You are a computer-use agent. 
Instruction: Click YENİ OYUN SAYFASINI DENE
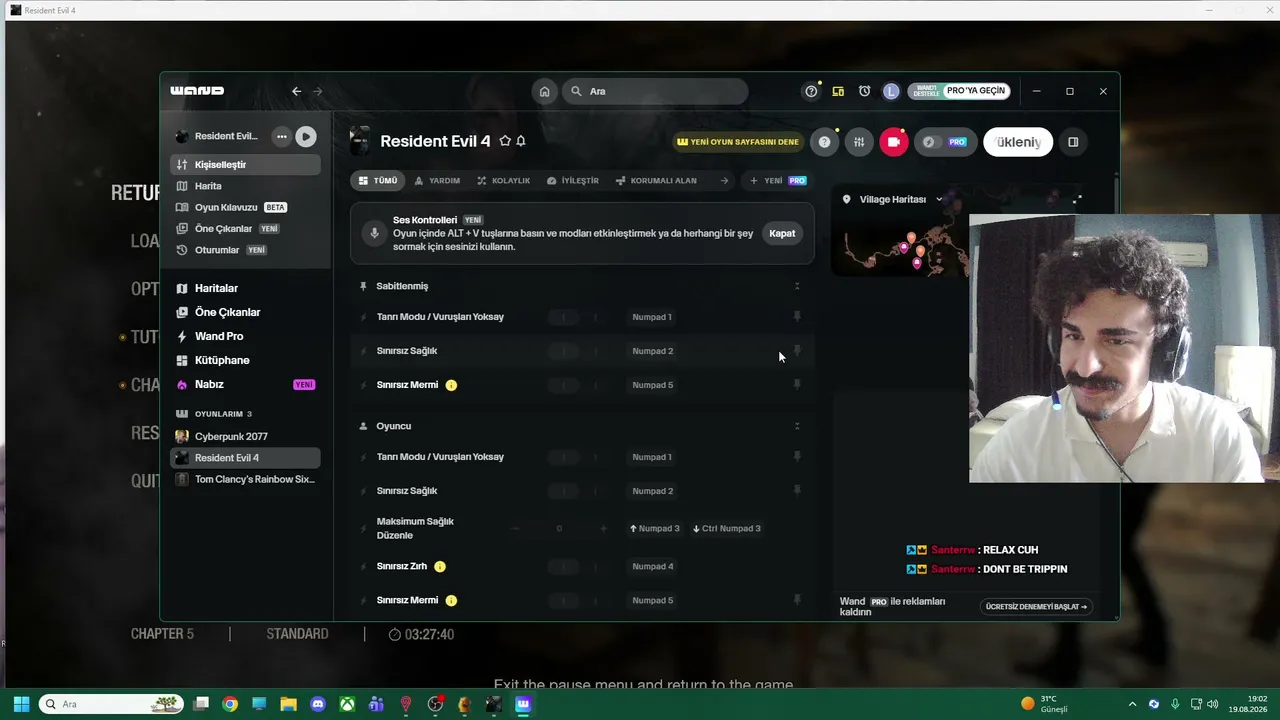(x=738, y=142)
